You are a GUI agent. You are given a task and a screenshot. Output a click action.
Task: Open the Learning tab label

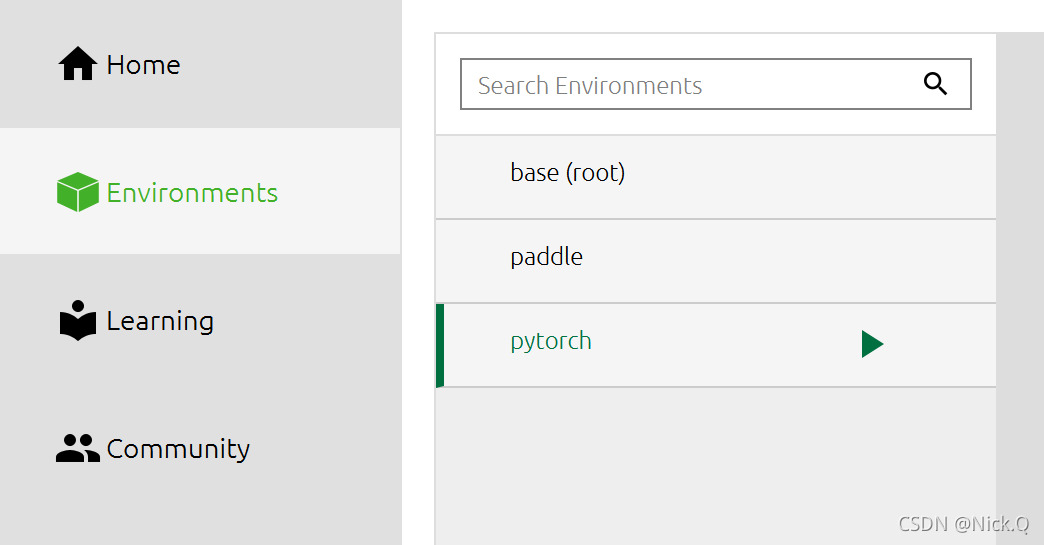pos(160,321)
